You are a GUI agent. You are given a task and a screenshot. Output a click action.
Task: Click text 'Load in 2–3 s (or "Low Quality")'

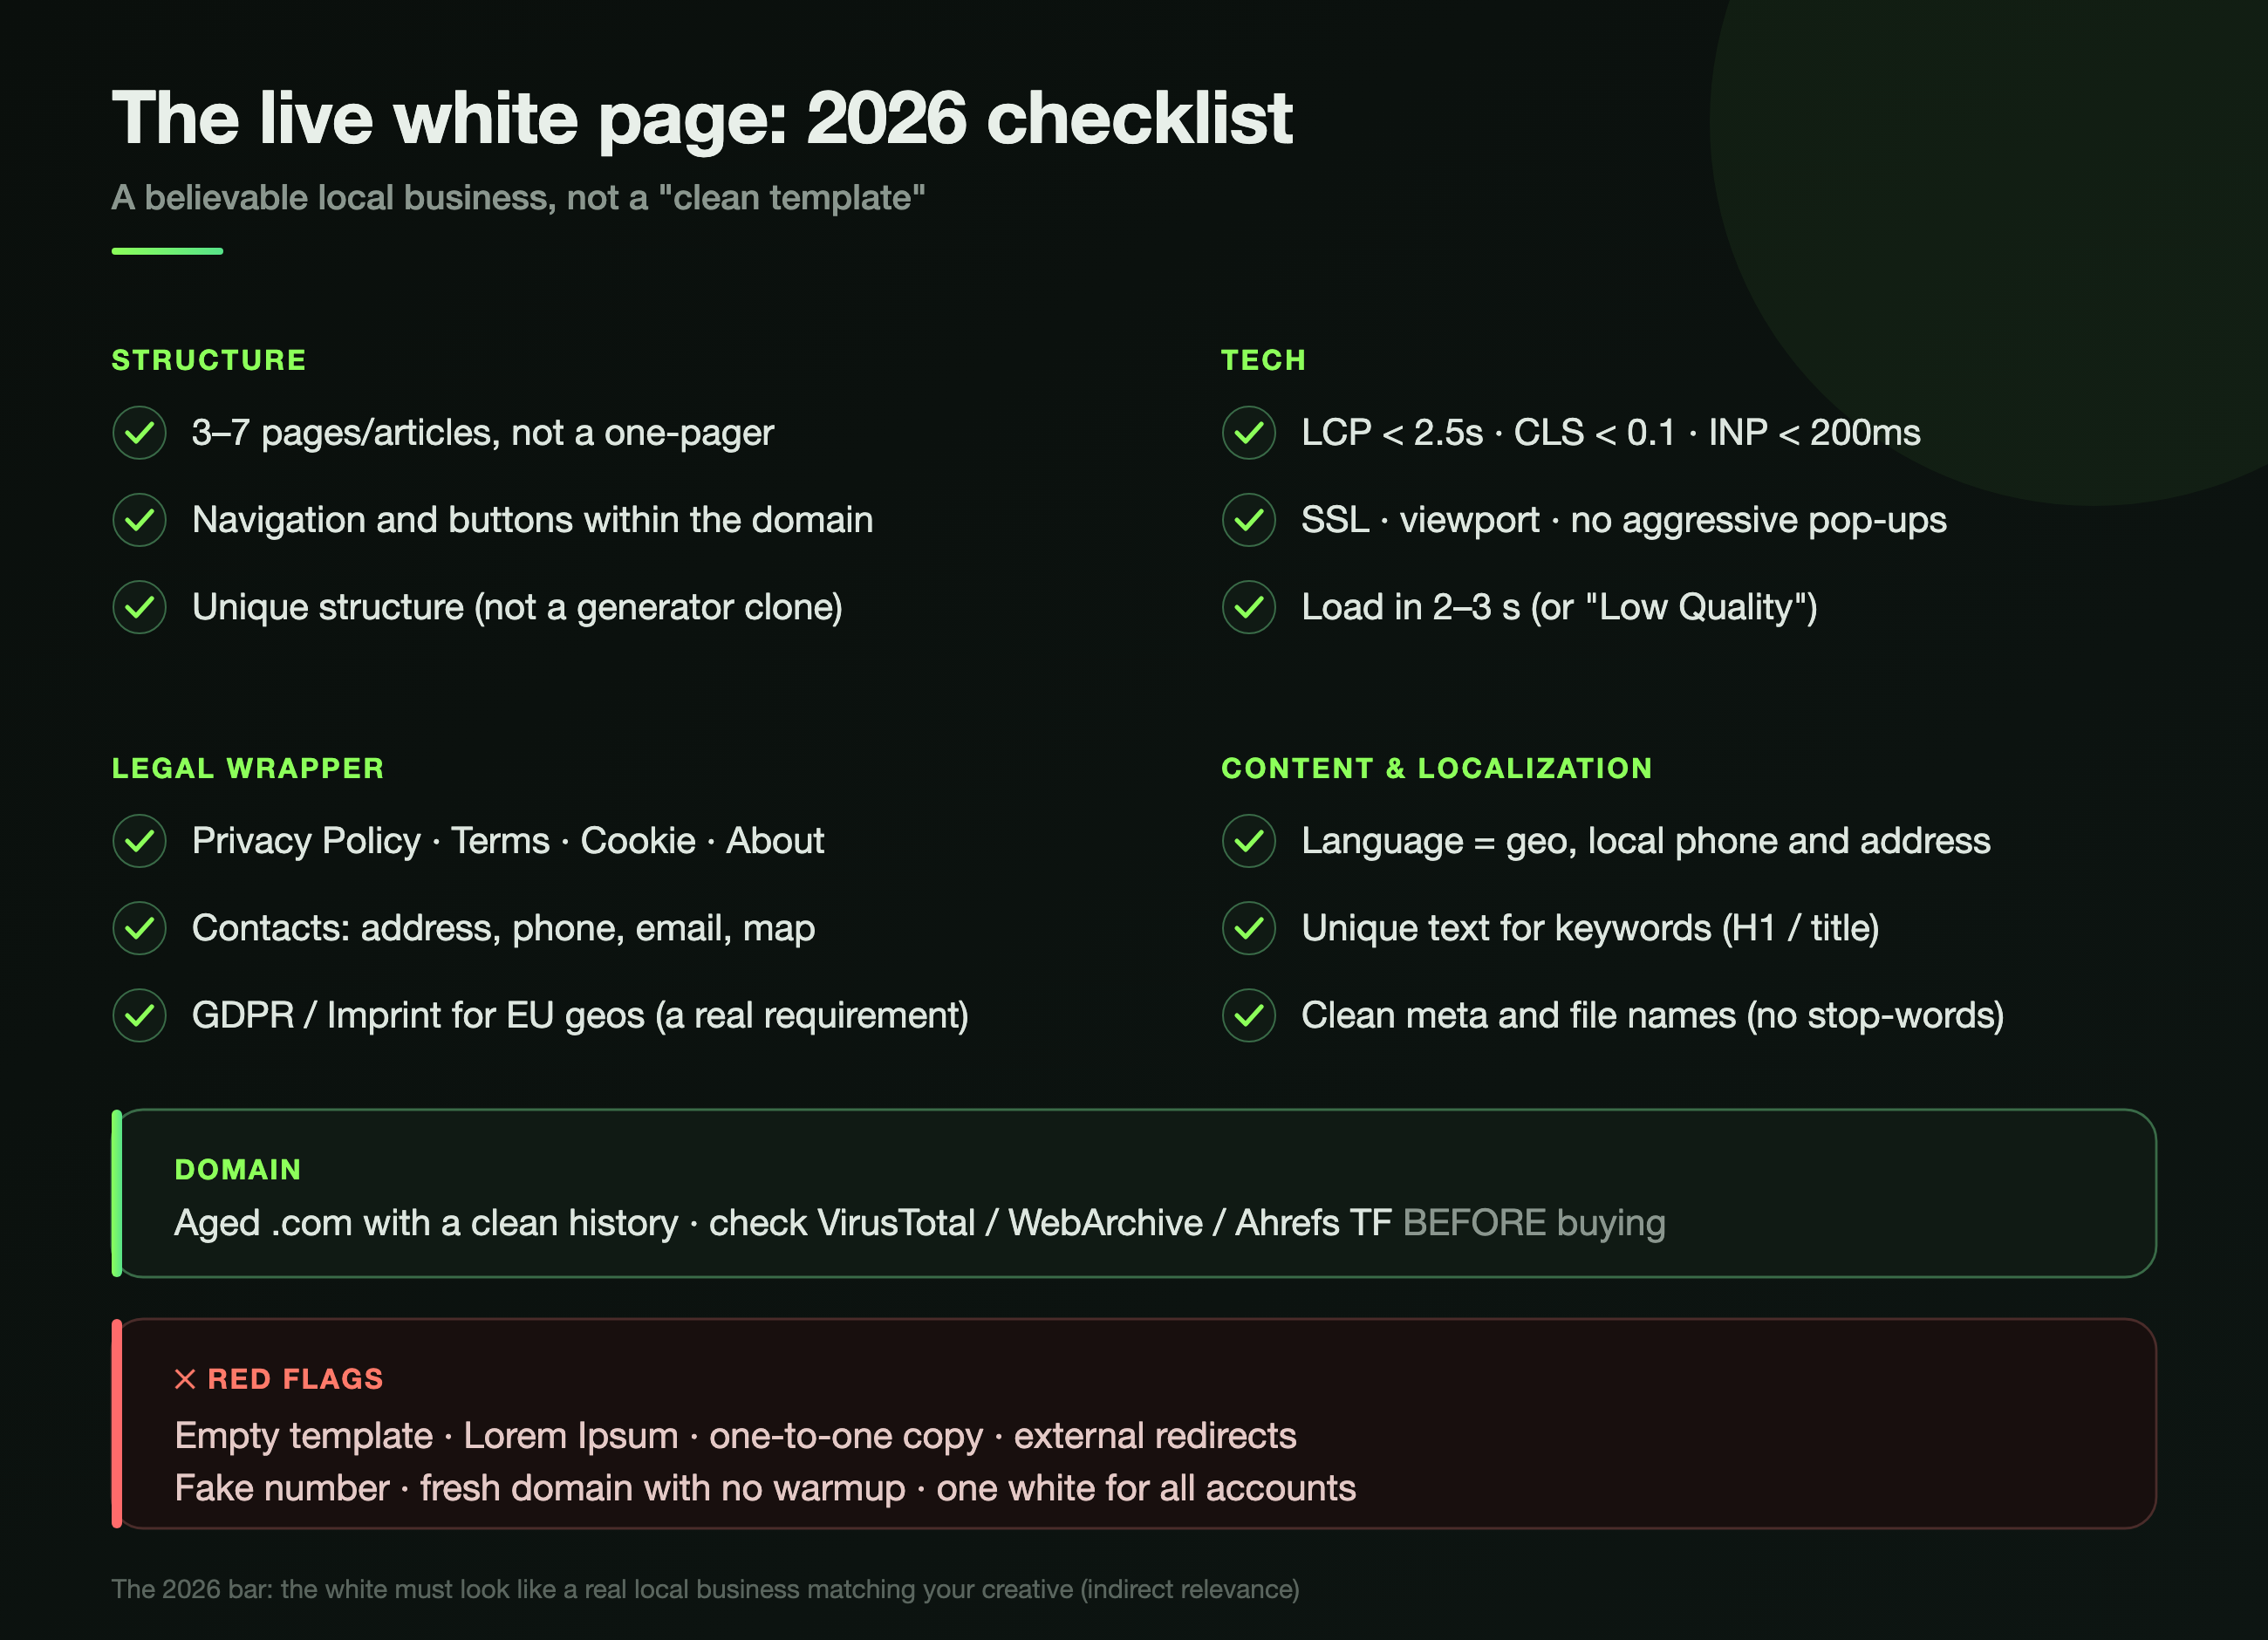point(1559,607)
